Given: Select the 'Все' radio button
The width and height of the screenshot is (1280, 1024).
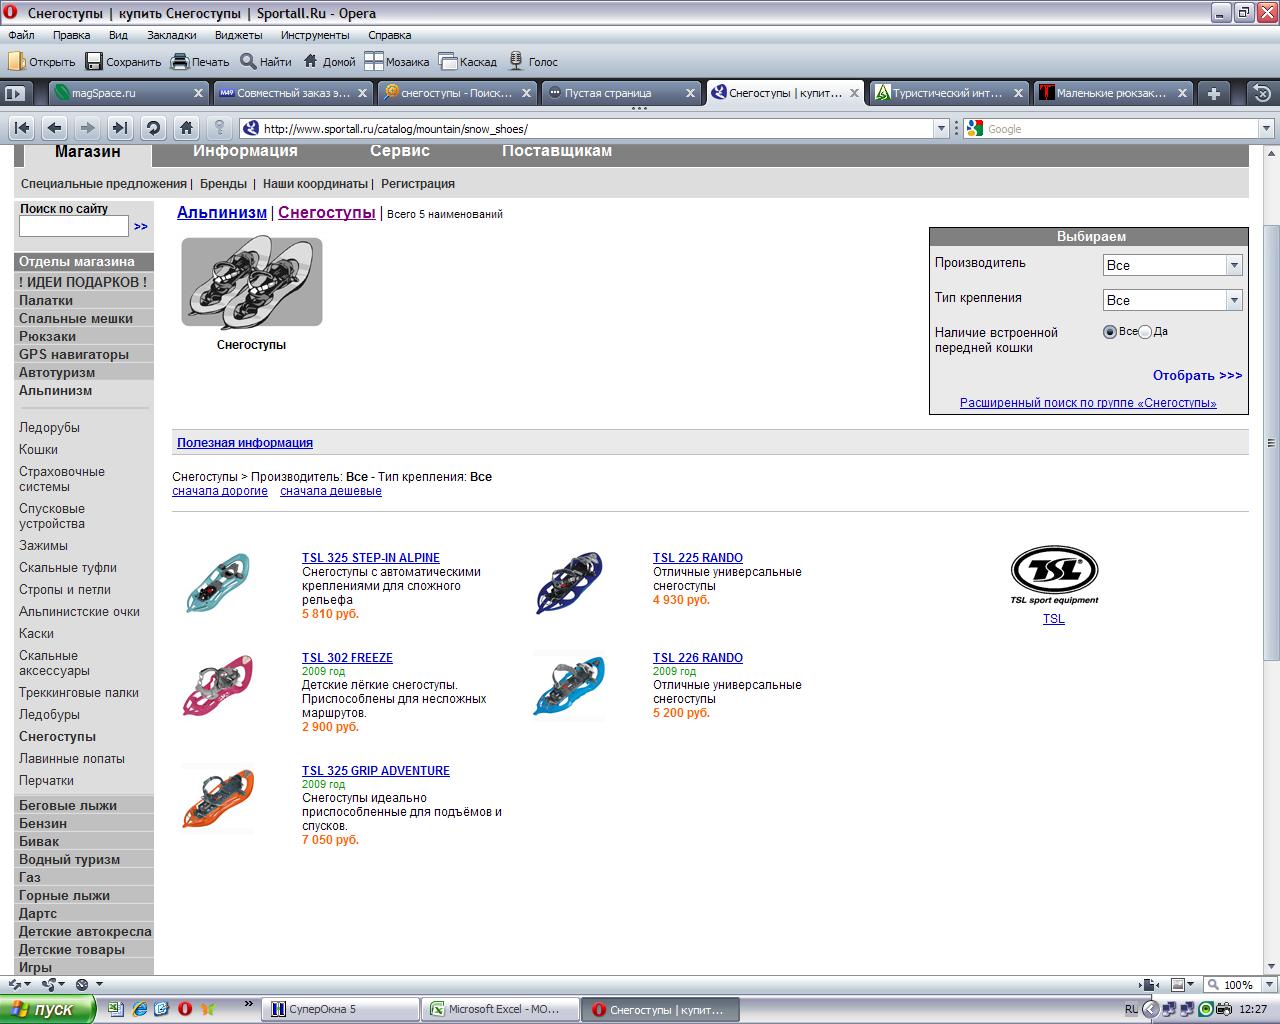Looking at the screenshot, I should (x=1109, y=332).
